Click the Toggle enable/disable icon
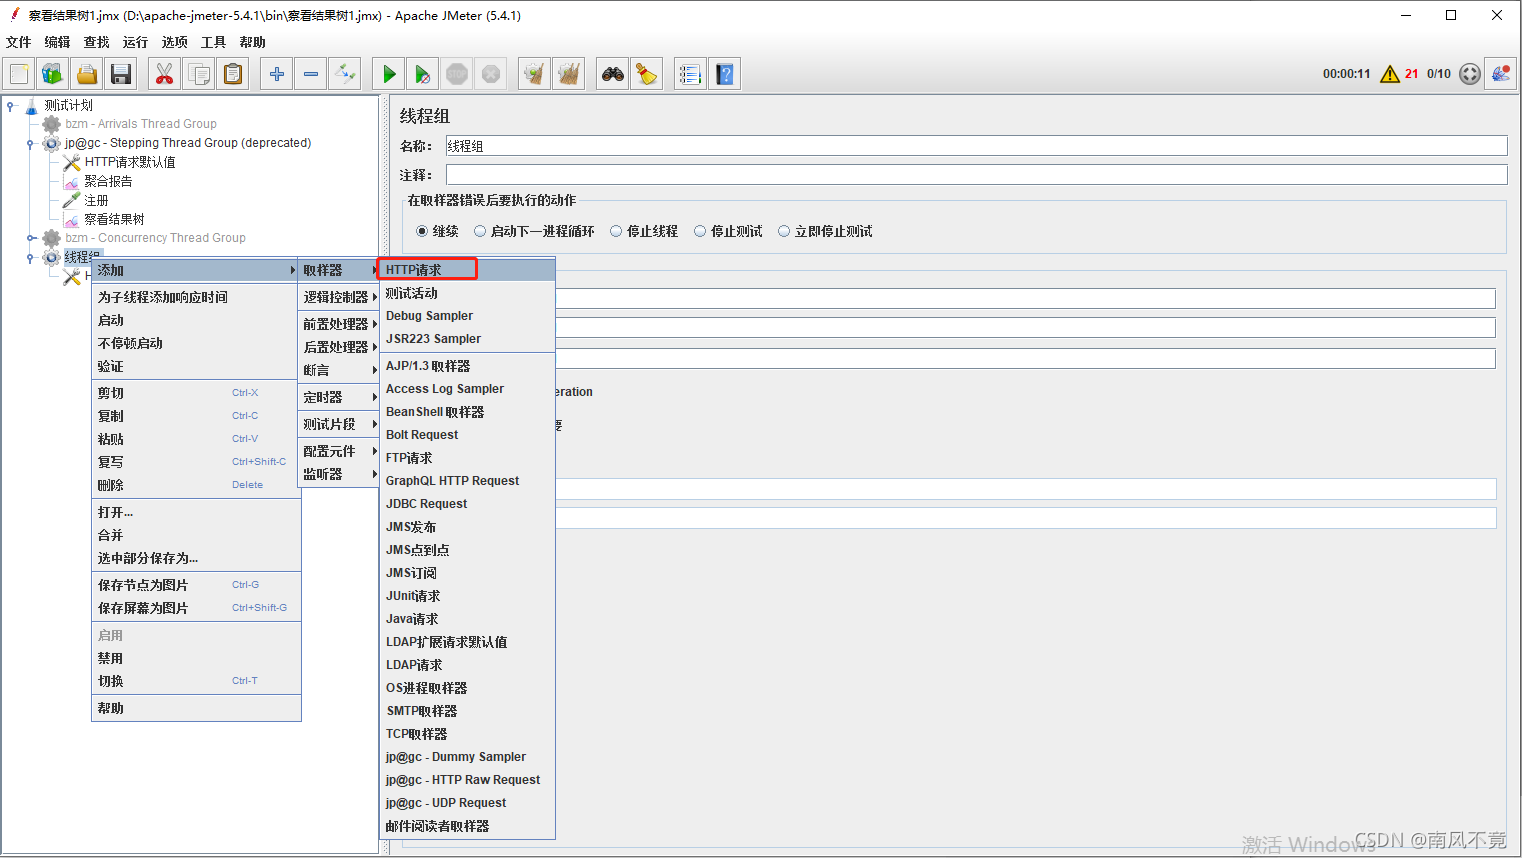 click(345, 74)
